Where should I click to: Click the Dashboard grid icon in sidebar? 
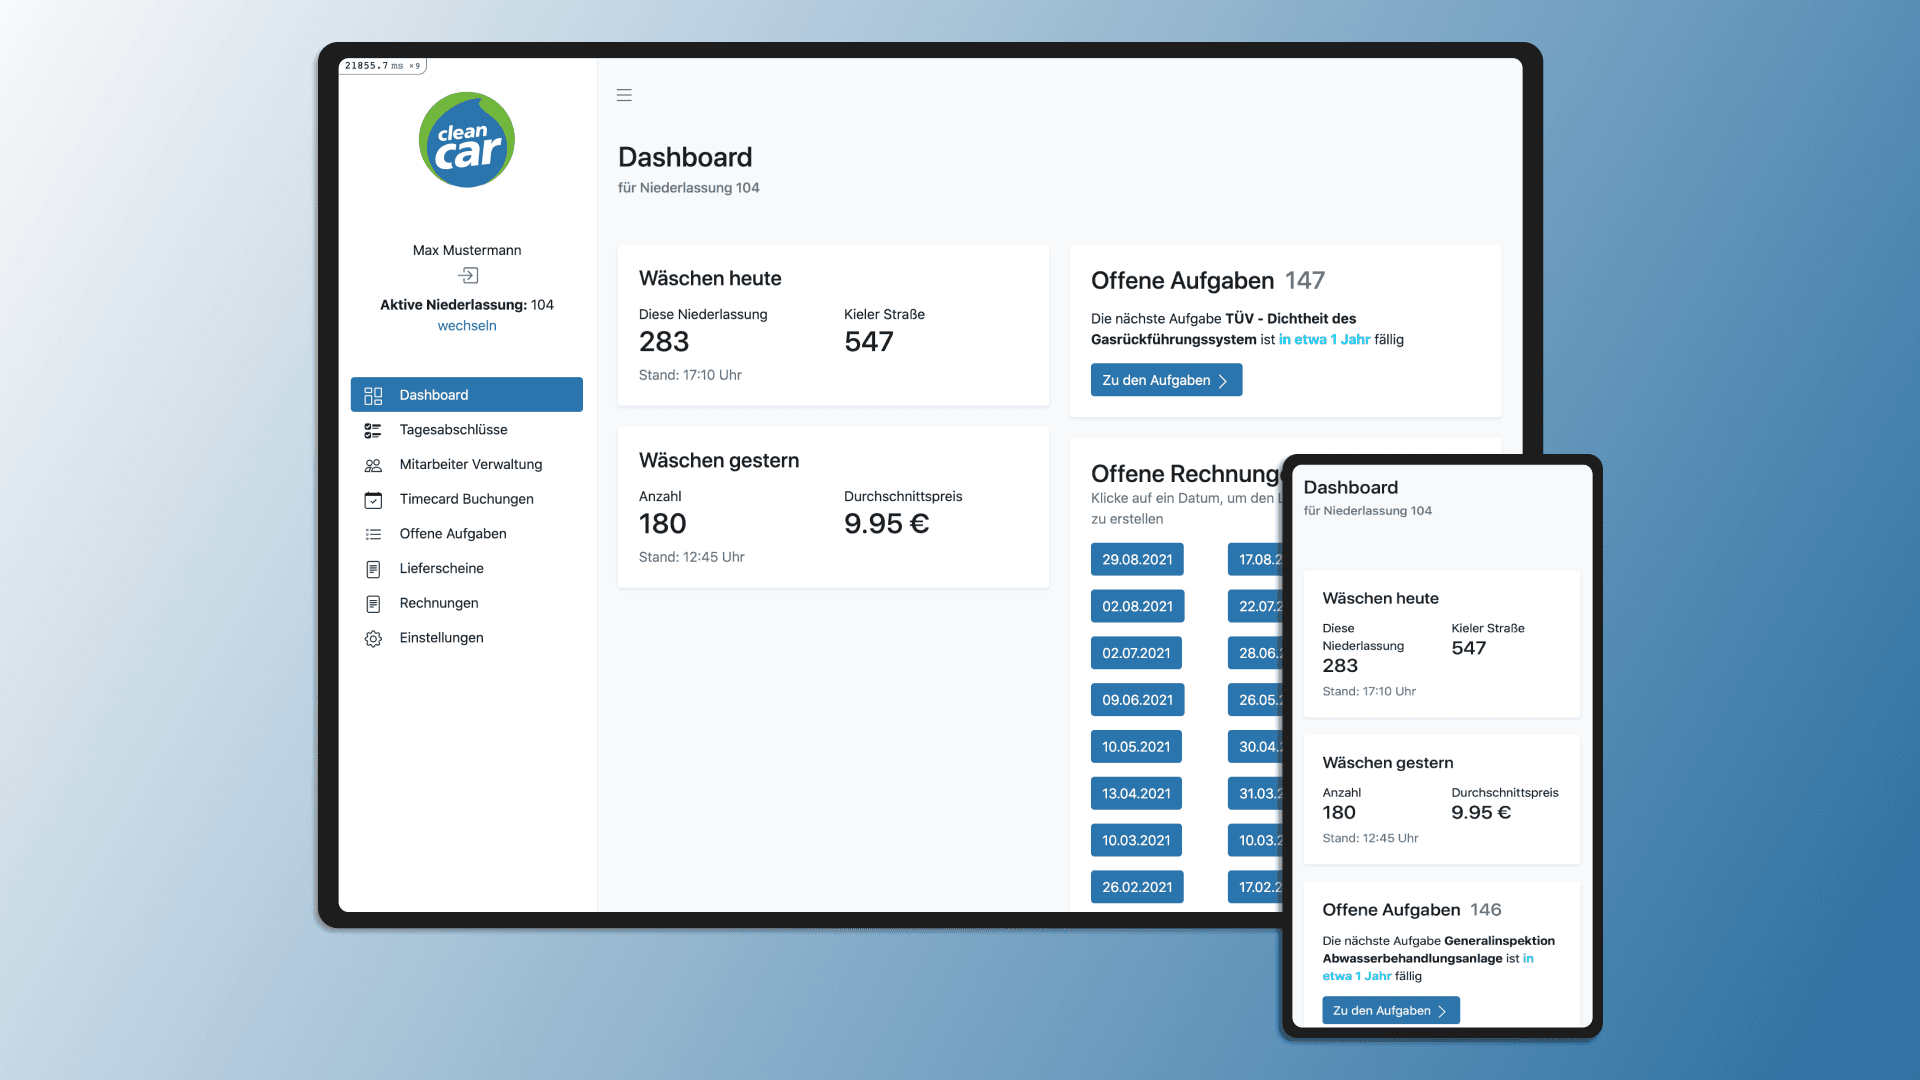(x=373, y=395)
